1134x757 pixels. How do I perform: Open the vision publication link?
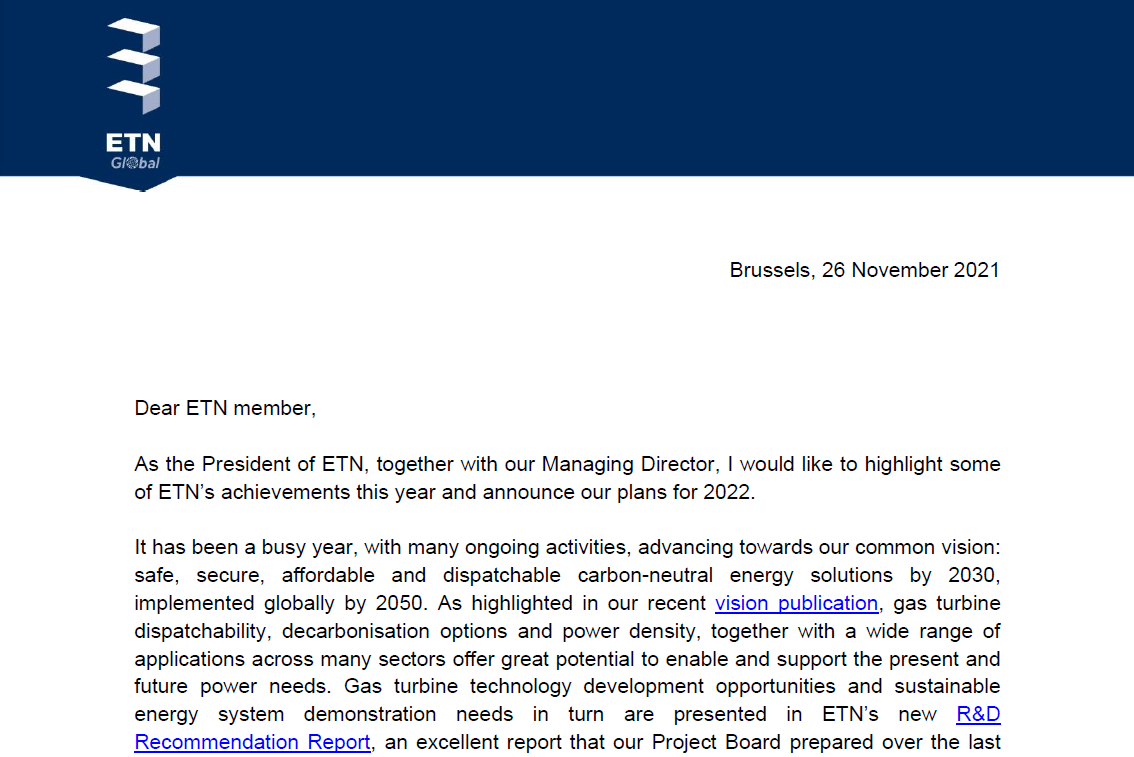796,603
